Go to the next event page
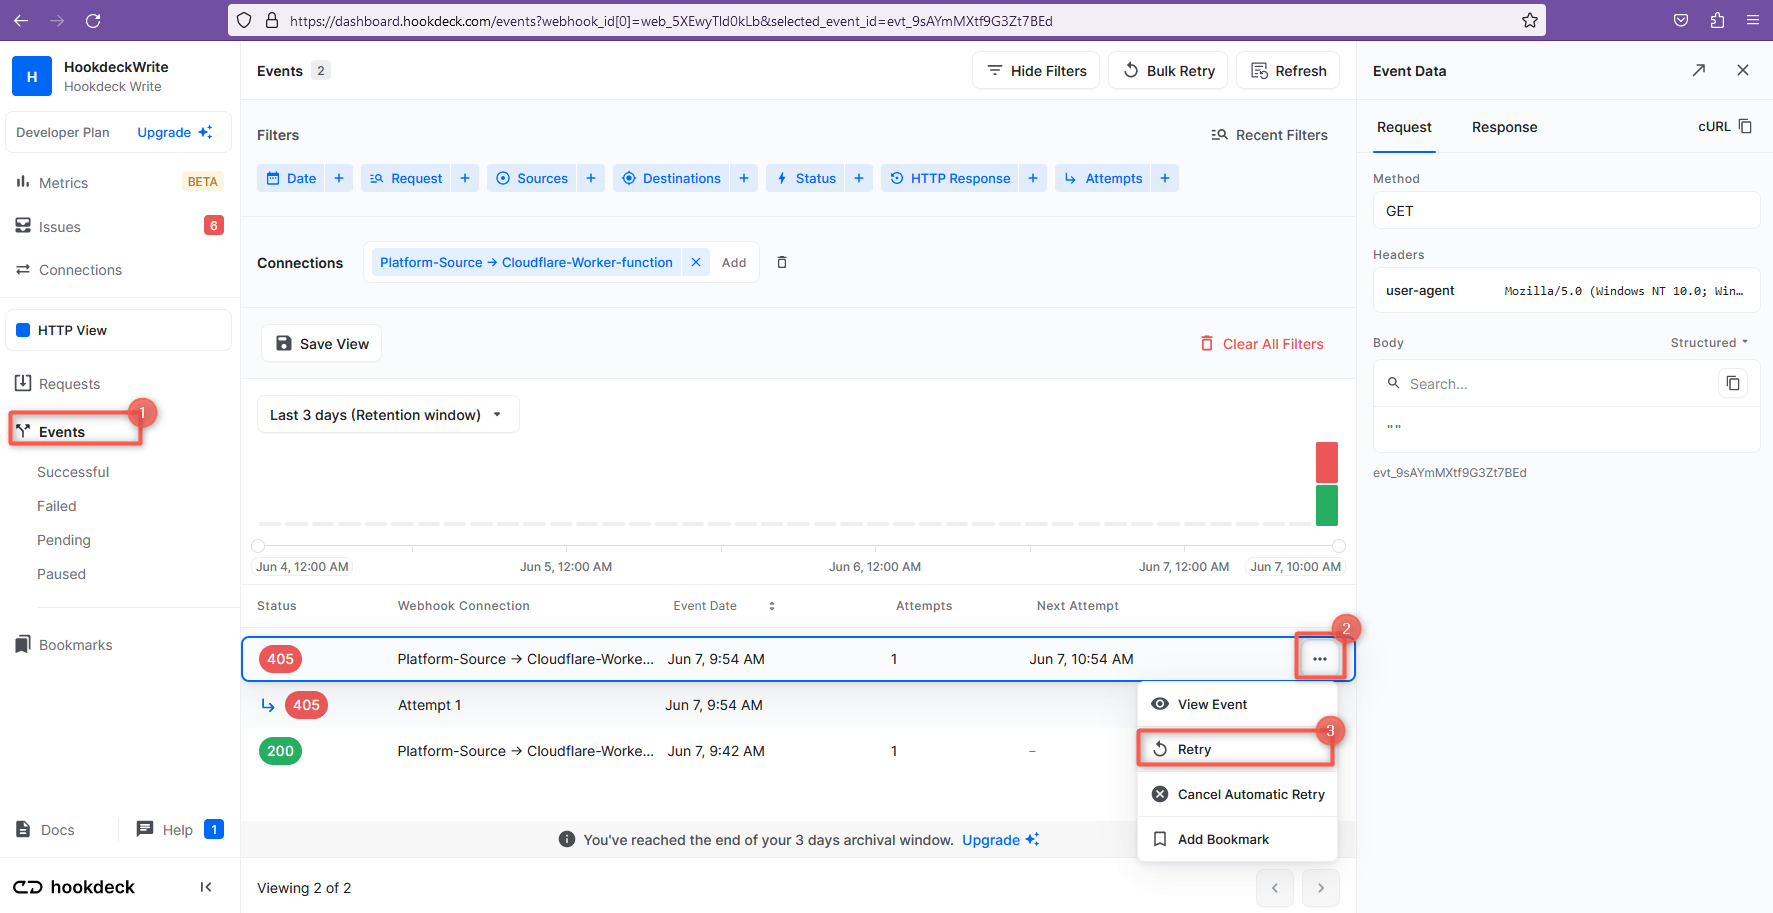The image size is (1773, 913). pyautogui.click(x=1320, y=887)
